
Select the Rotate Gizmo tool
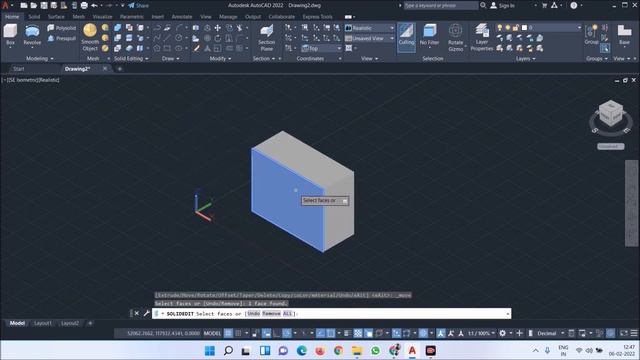(x=456, y=38)
